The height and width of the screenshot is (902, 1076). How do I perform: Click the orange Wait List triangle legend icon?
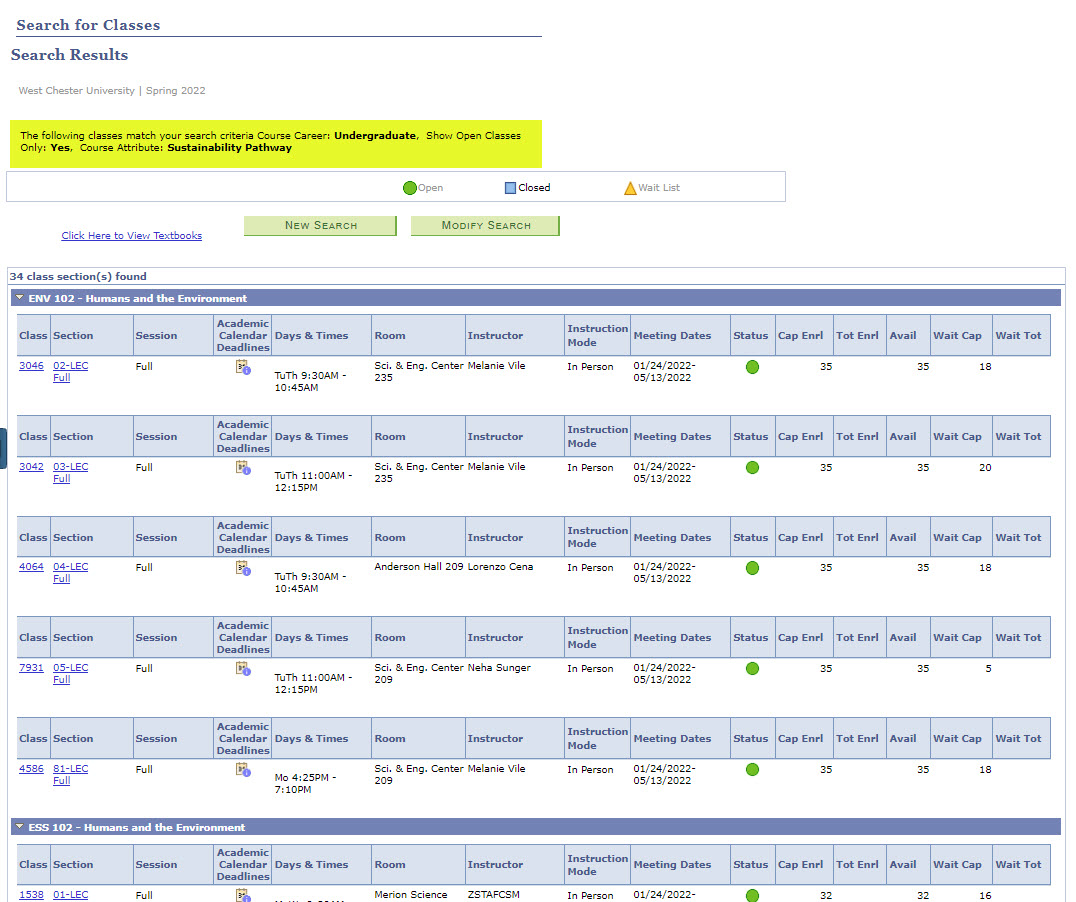click(630, 188)
